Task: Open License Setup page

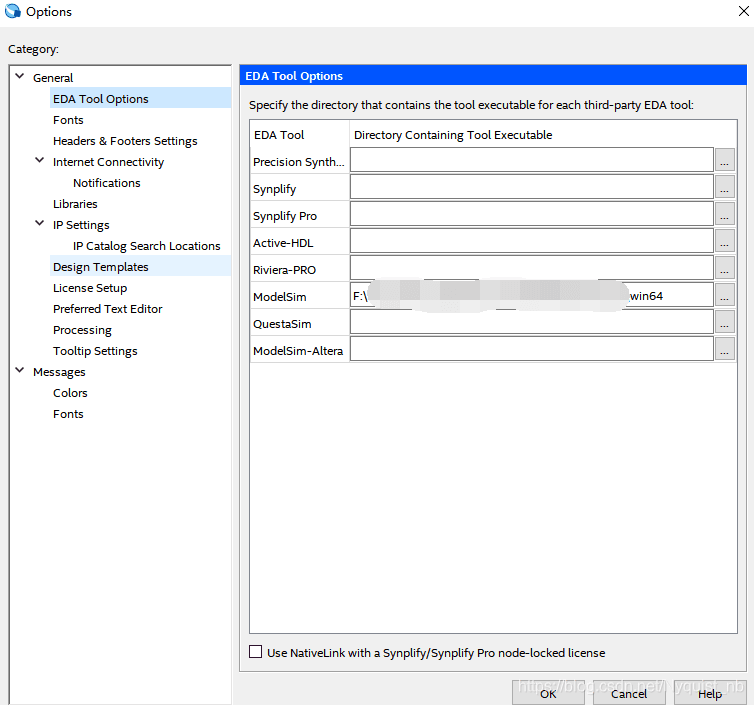Action: [x=90, y=288]
